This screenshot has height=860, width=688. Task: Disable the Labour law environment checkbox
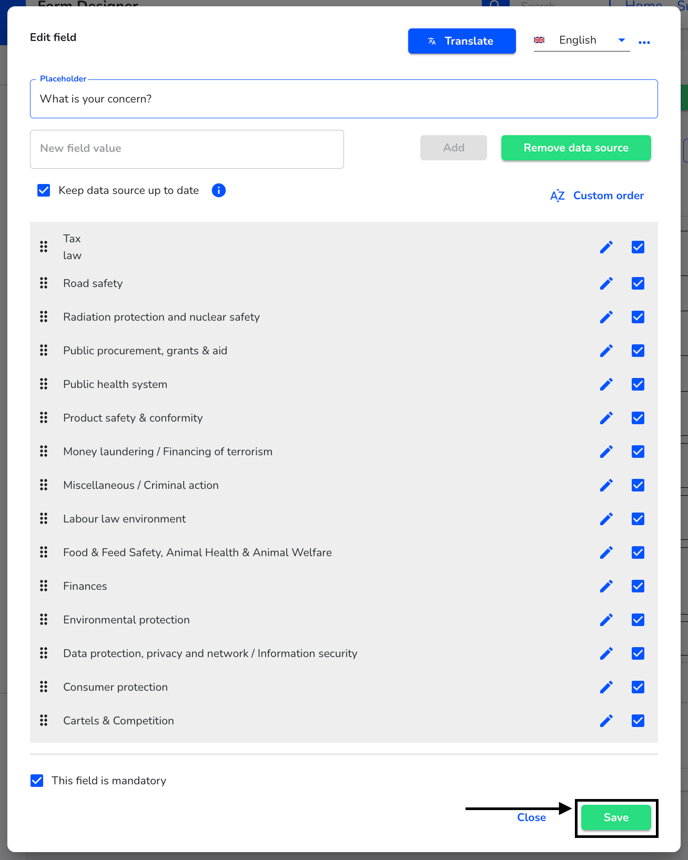638,519
